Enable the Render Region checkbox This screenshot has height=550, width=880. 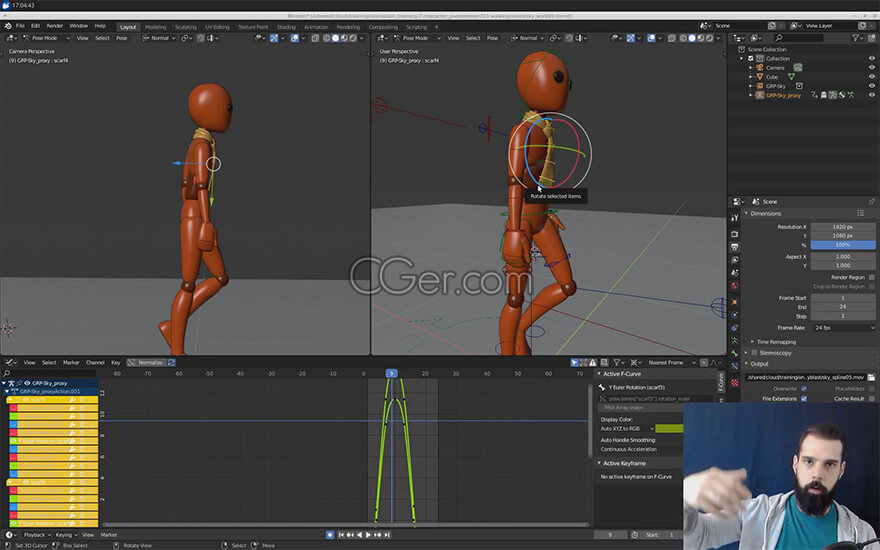pos(872,277)
